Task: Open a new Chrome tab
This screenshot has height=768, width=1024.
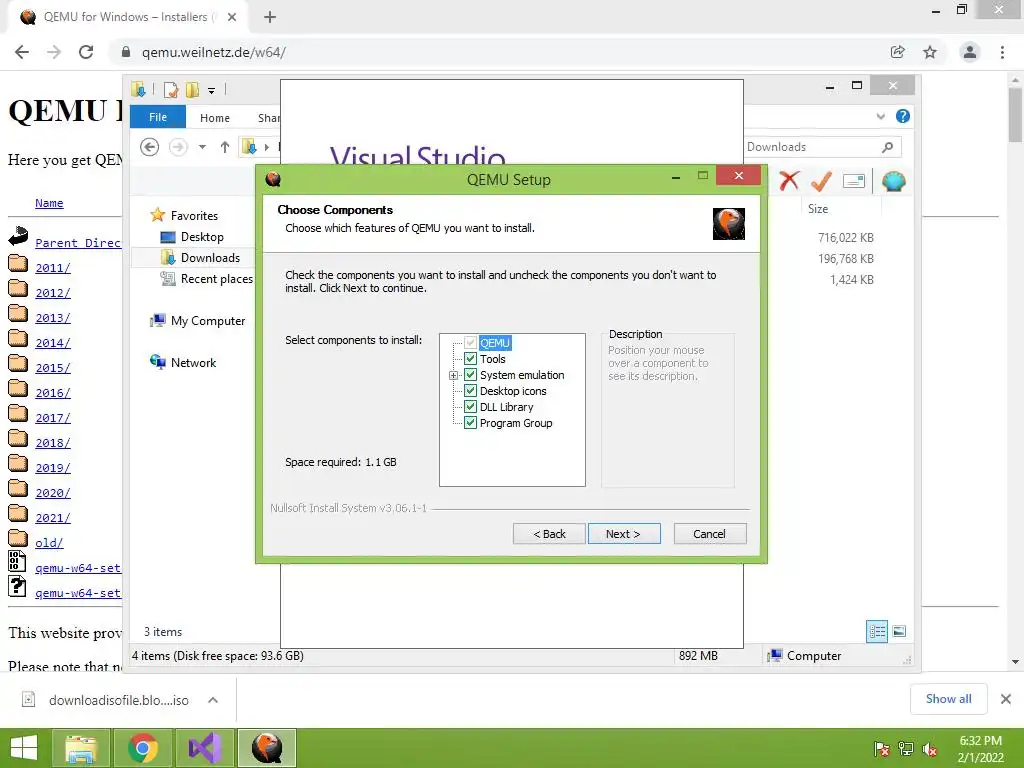Action: [x=270, y=17]
